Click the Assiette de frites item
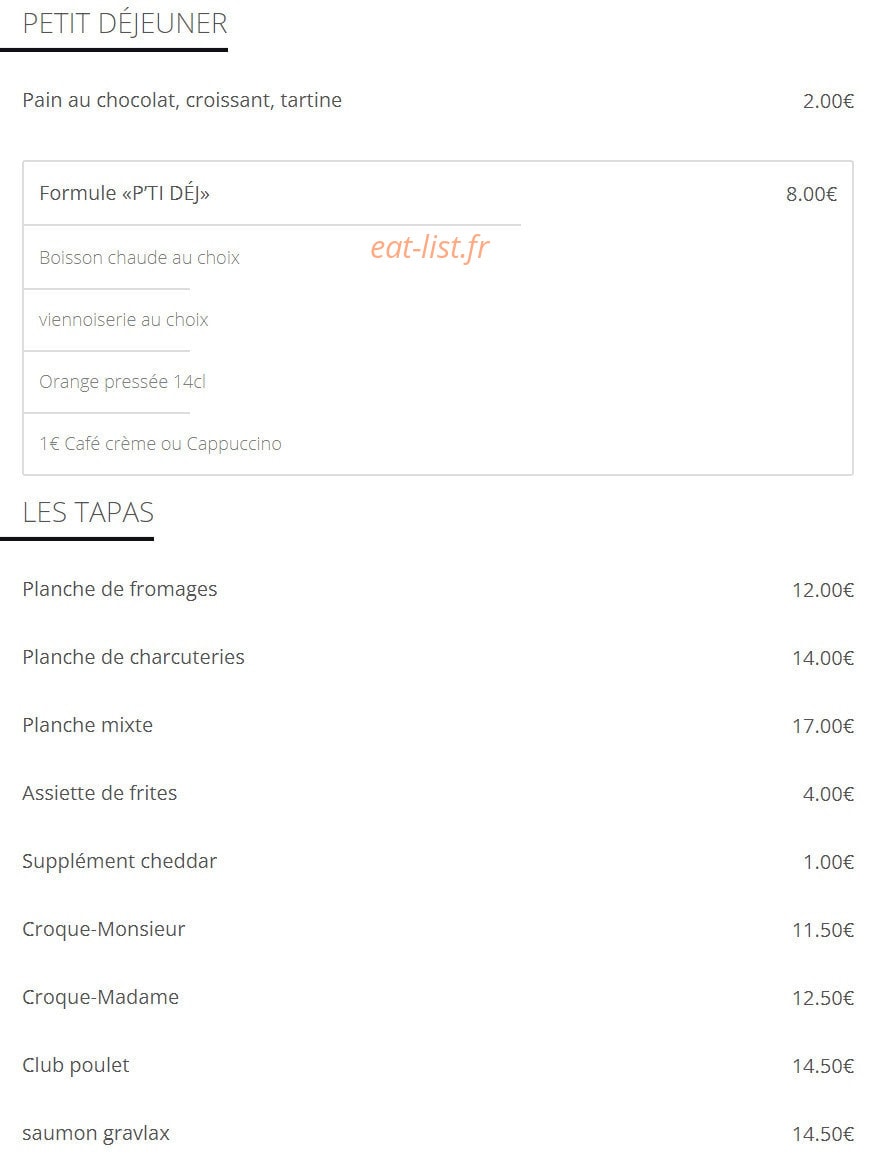 pos(100,793)
